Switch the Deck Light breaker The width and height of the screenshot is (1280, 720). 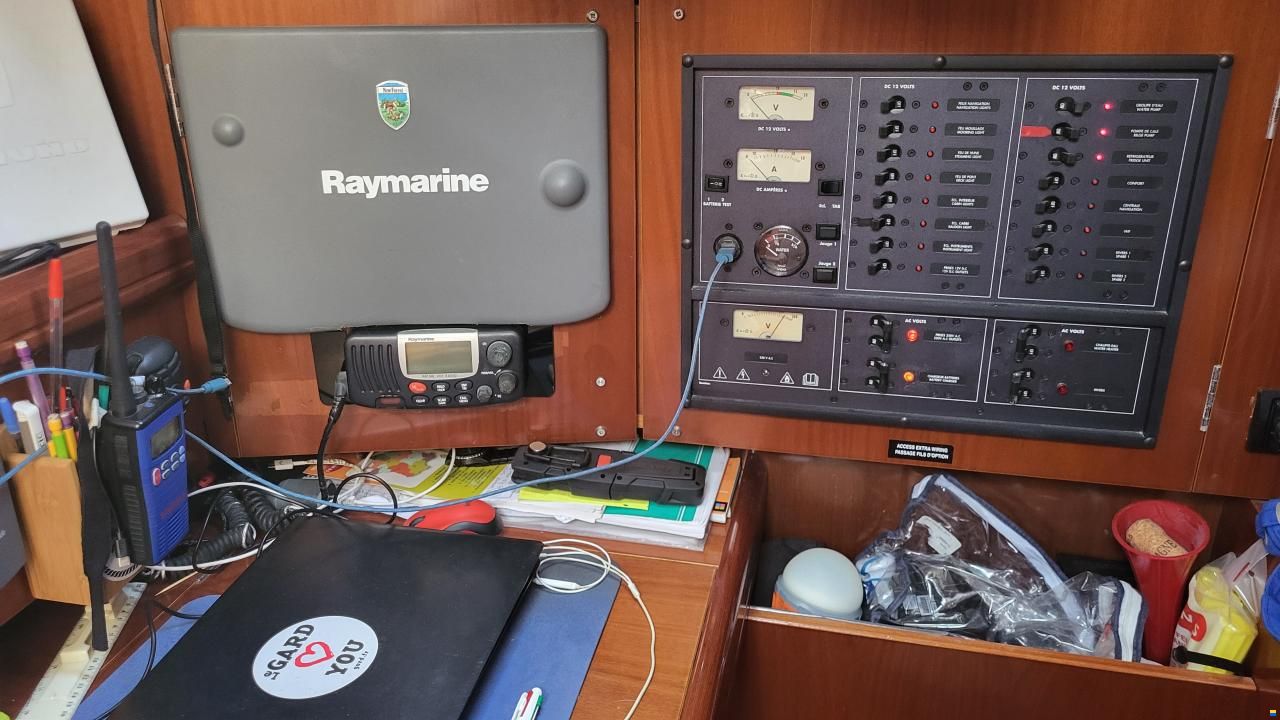[x=886, y=177]
